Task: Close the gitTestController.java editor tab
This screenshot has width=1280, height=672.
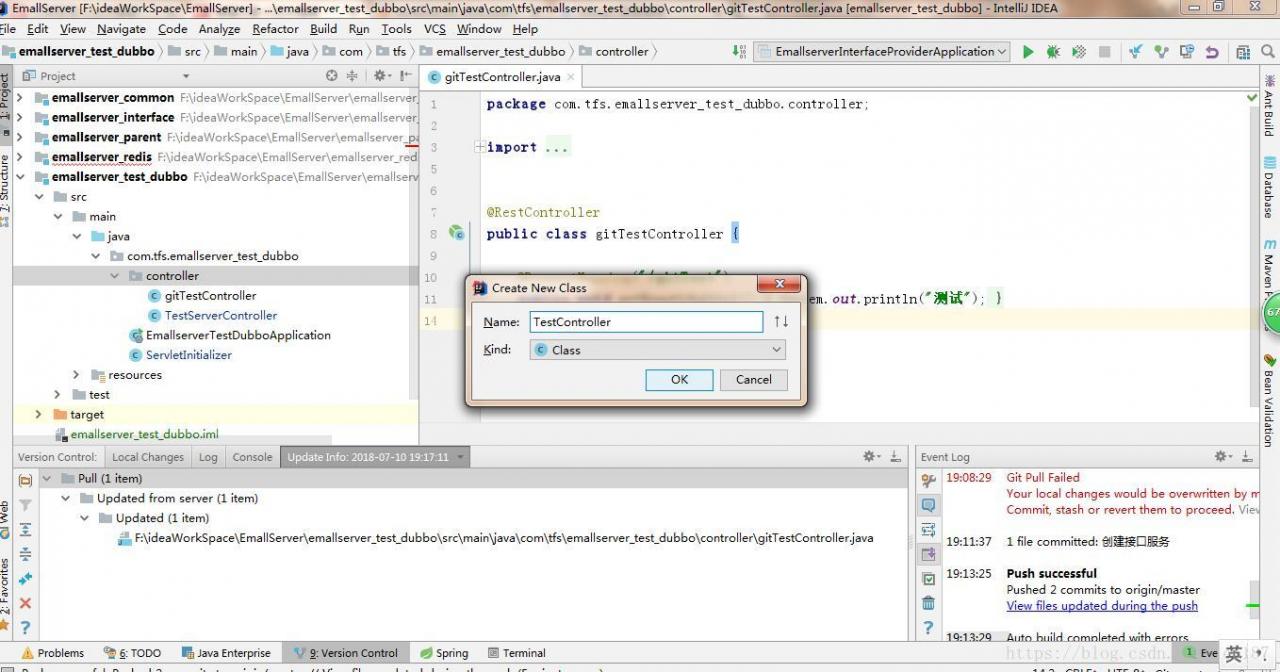Action: click(x=571, y=77)
